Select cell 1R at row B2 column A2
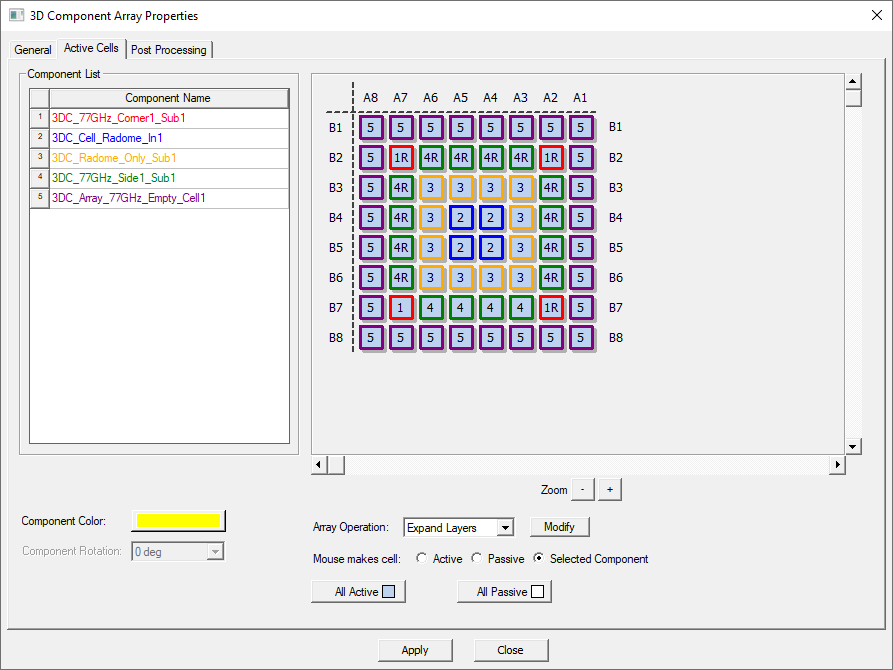The image size is (893, 670). [551, 158]
